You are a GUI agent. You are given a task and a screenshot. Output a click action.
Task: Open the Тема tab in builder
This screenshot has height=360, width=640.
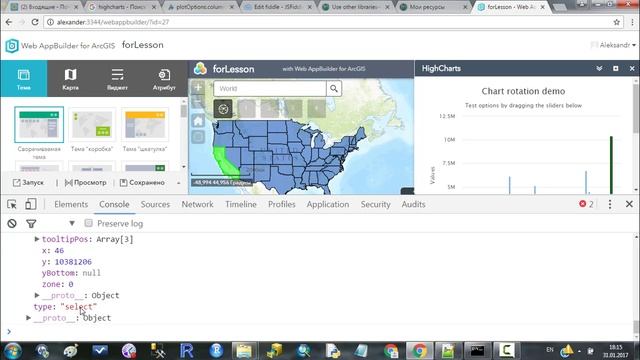(x=24, y=78)
